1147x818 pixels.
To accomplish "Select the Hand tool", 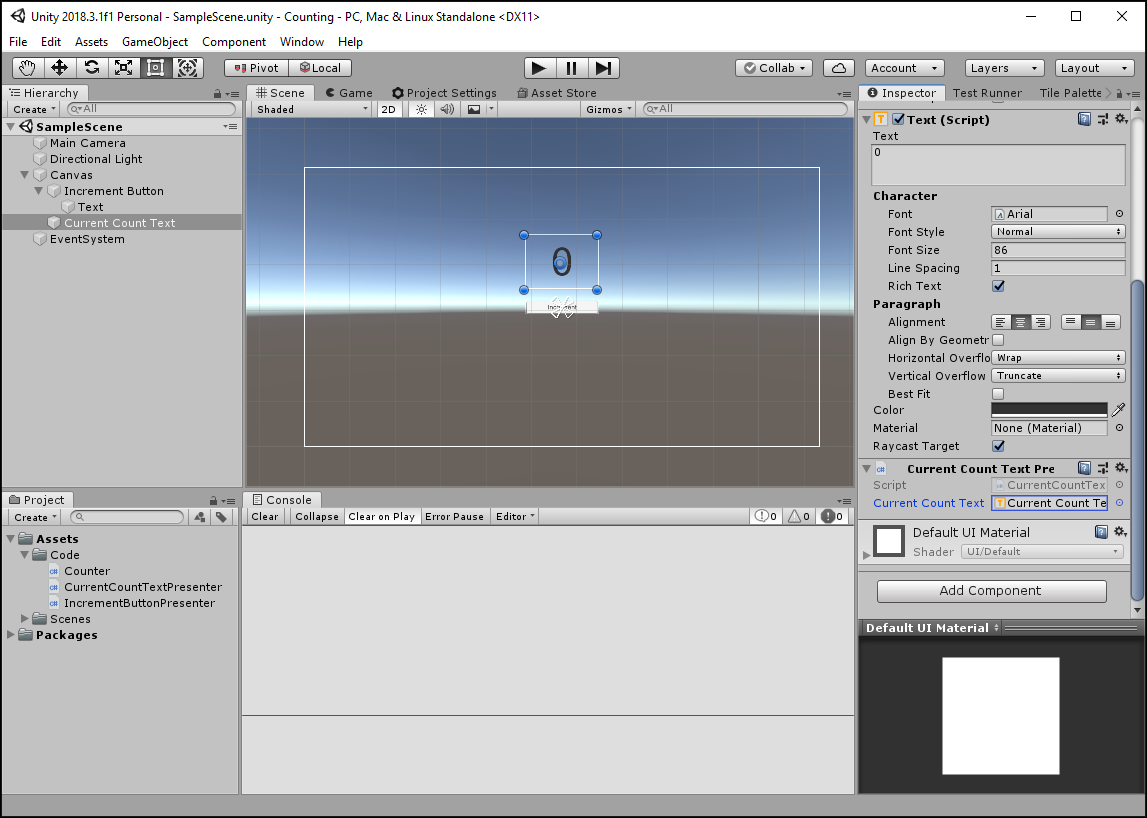I will (x=27, y=68).
